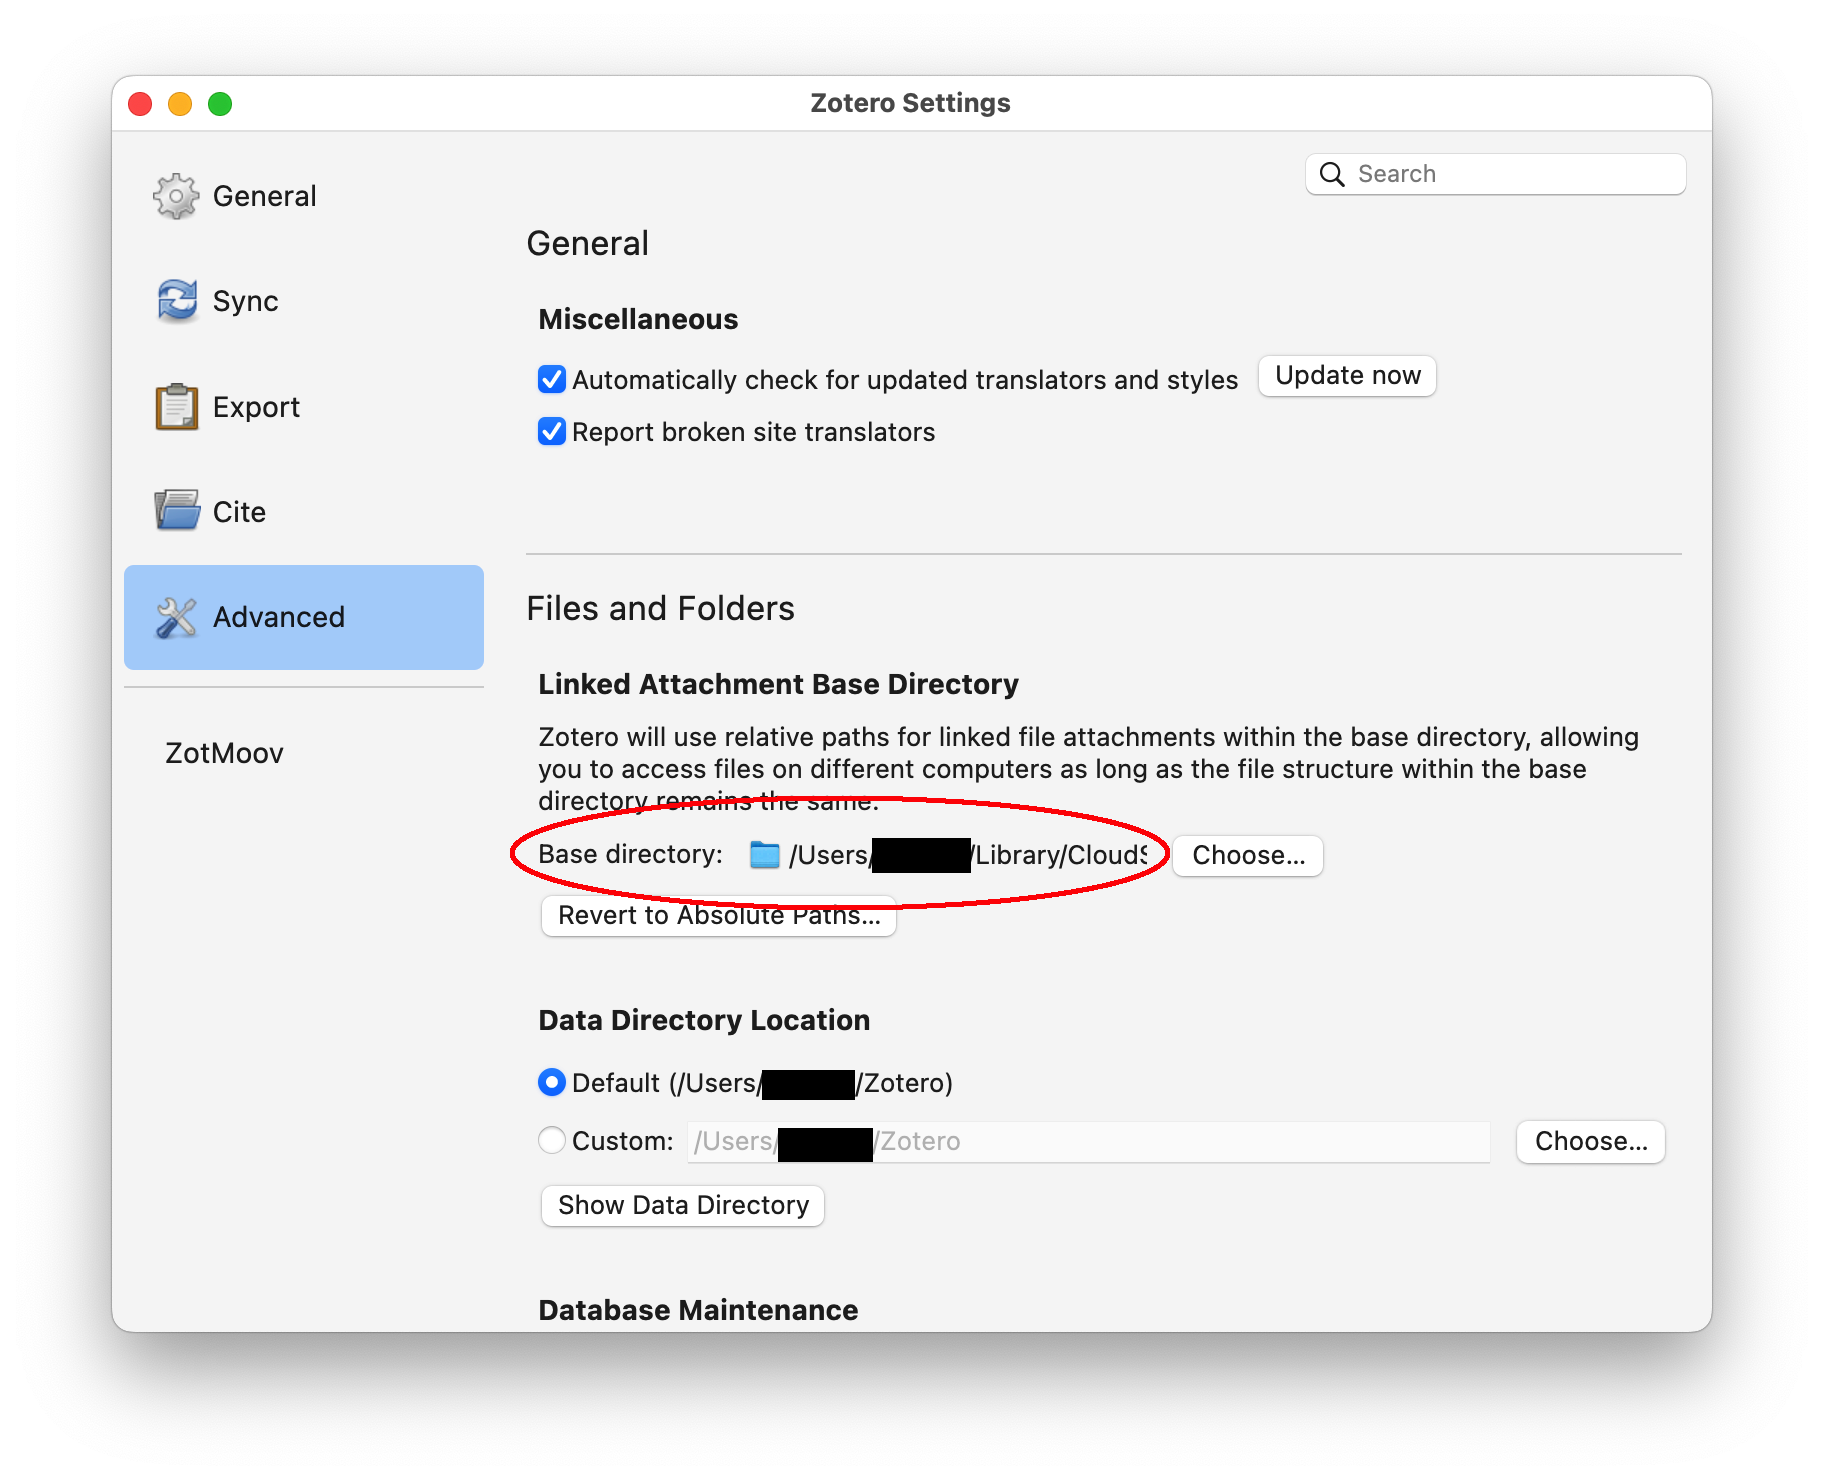1824x1480 pixels.
Task: Open the Export settings pane
Action: tap(304, 407)
